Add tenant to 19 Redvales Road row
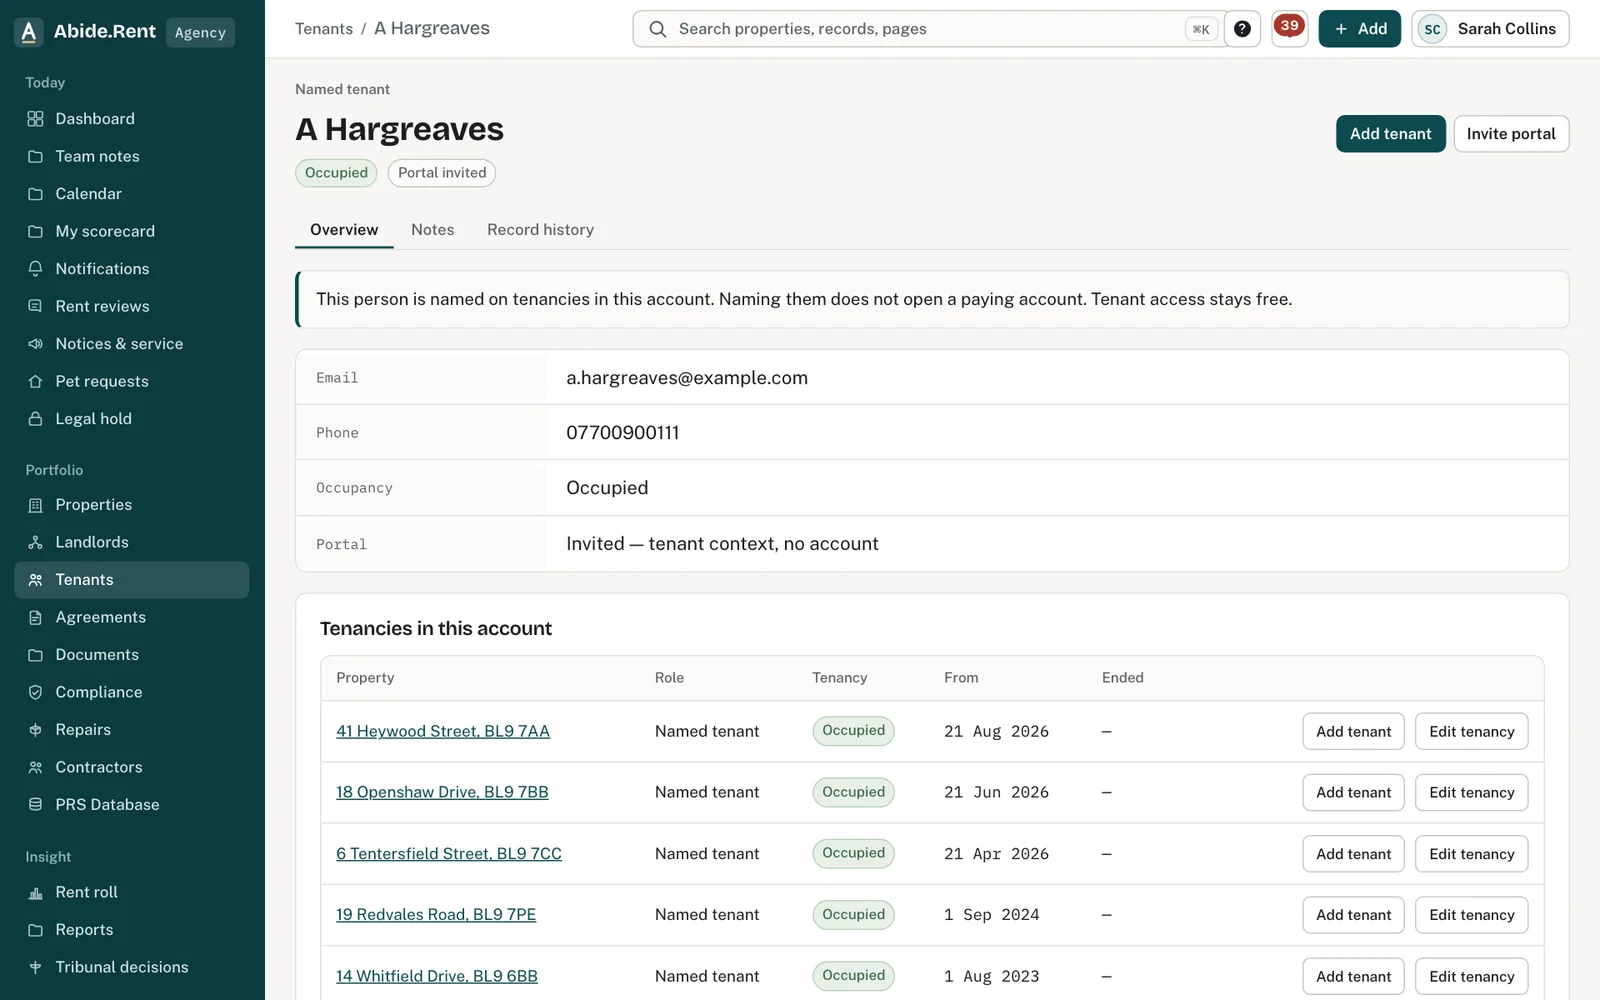The height and width of the screenshot is (1000, 1600). point(1353,915)
